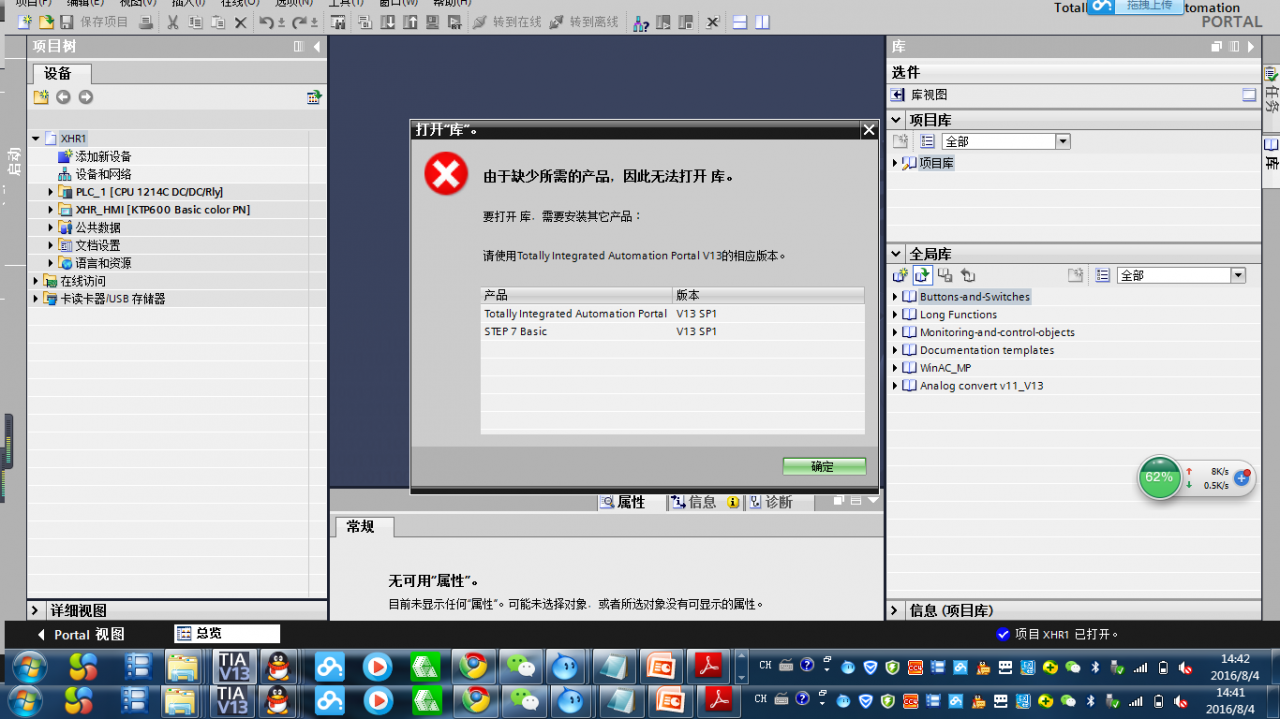
Task: Create new global library icon
Action: click(900, 275)
